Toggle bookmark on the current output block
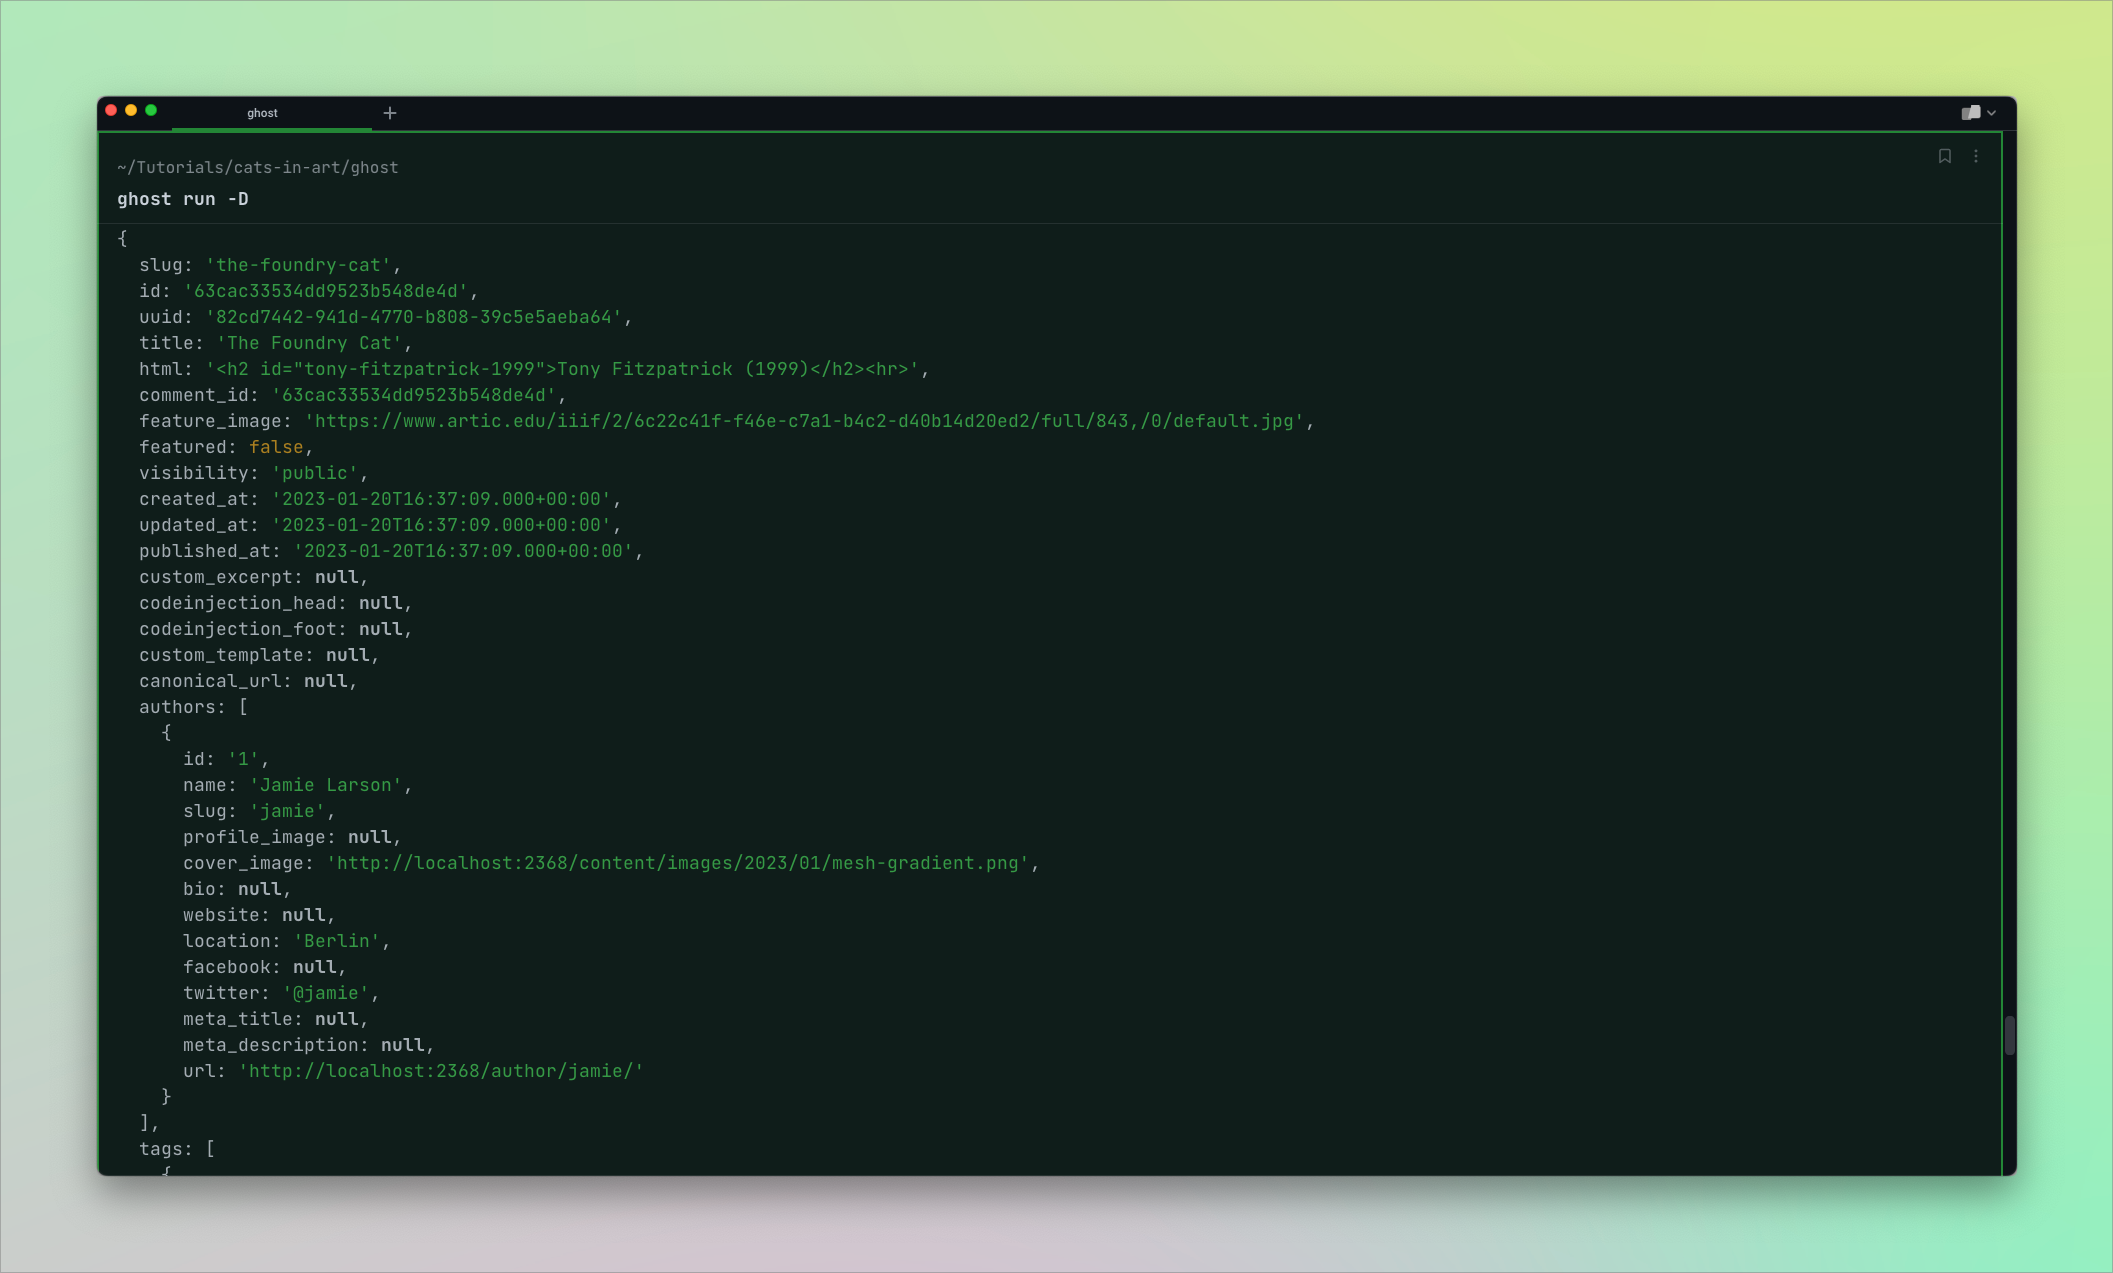This screenshot has height=1273, width=2113. pyautogui.click(x=1944, y=156)
